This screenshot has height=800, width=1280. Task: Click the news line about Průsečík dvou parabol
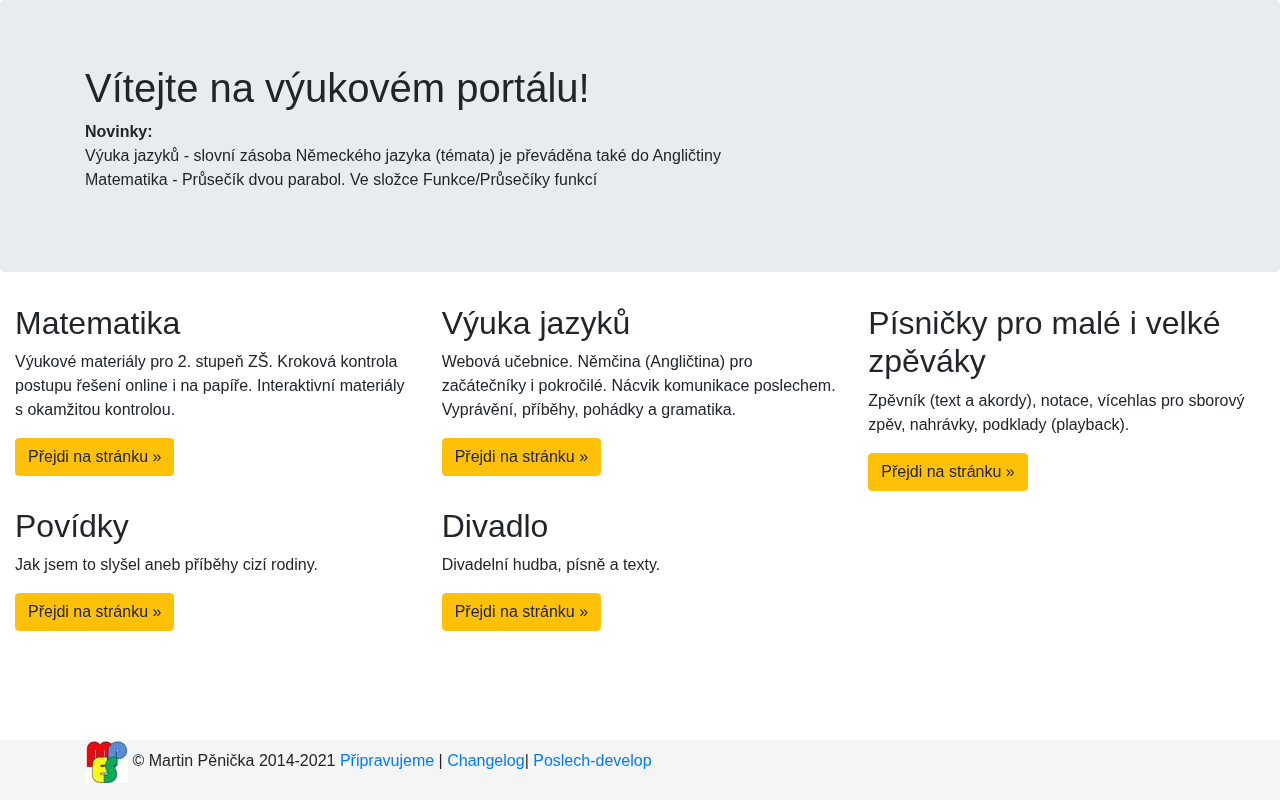click(341, 180)
